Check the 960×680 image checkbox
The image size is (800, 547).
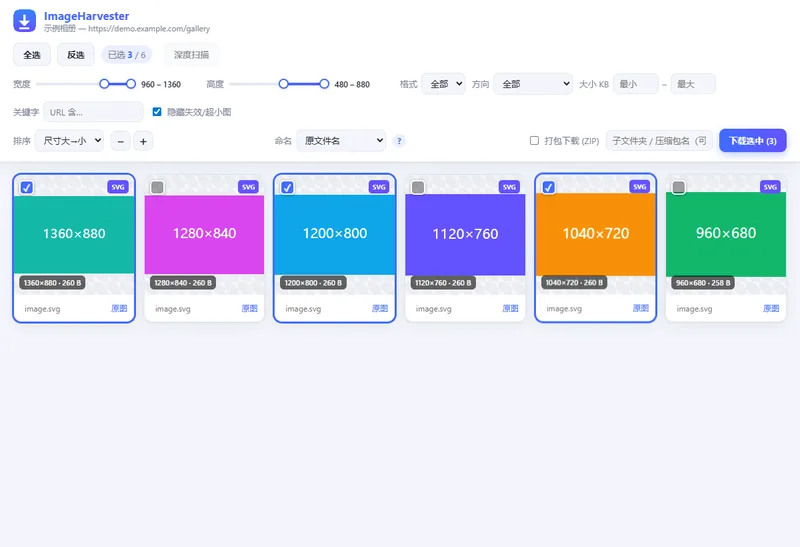click(x=679, y=187)
